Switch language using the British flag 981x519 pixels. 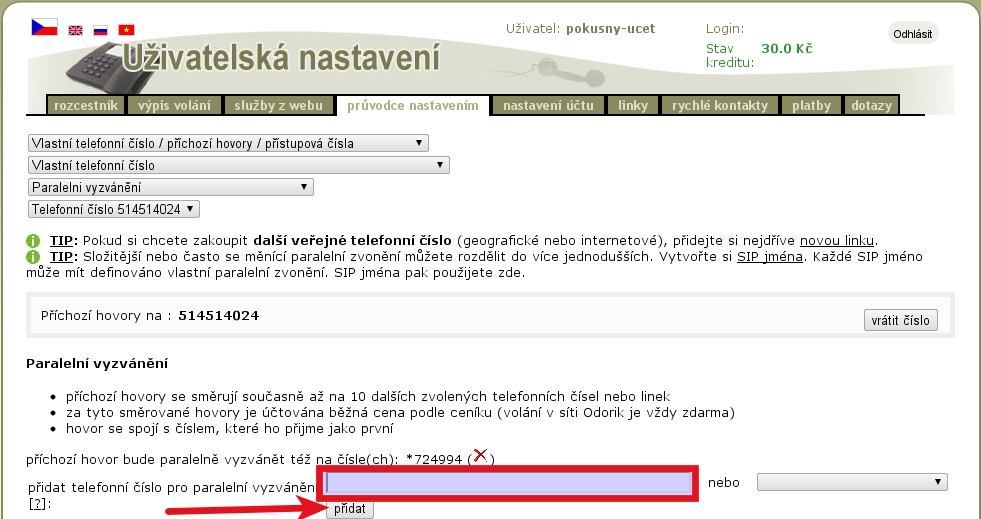point(76,30)
